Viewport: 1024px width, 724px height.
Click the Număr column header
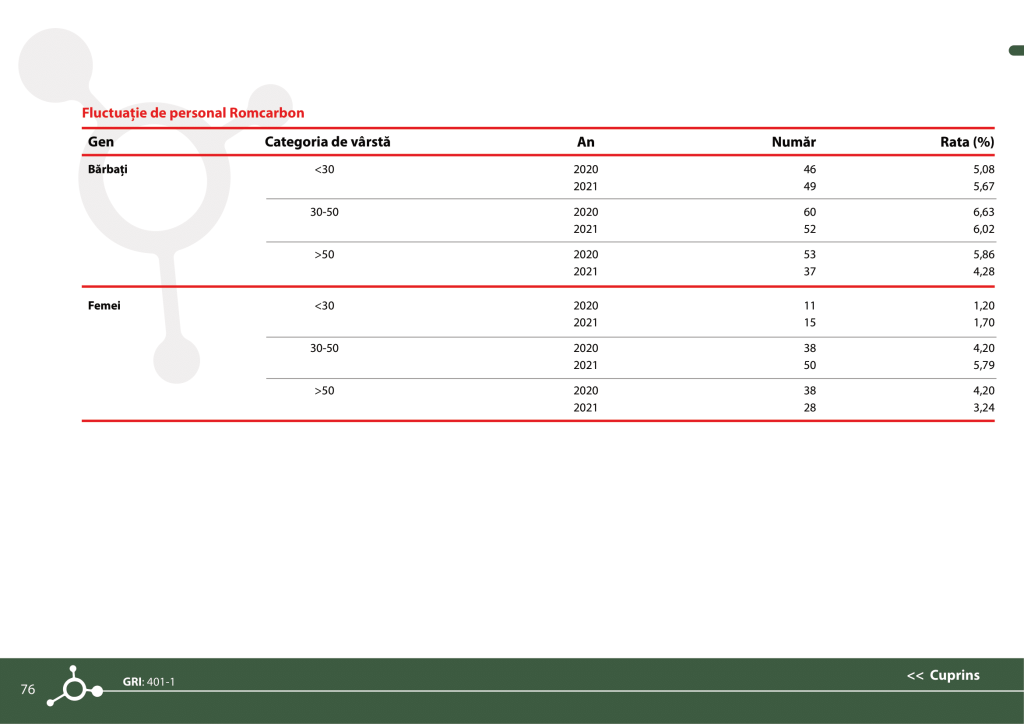point(793,142)
